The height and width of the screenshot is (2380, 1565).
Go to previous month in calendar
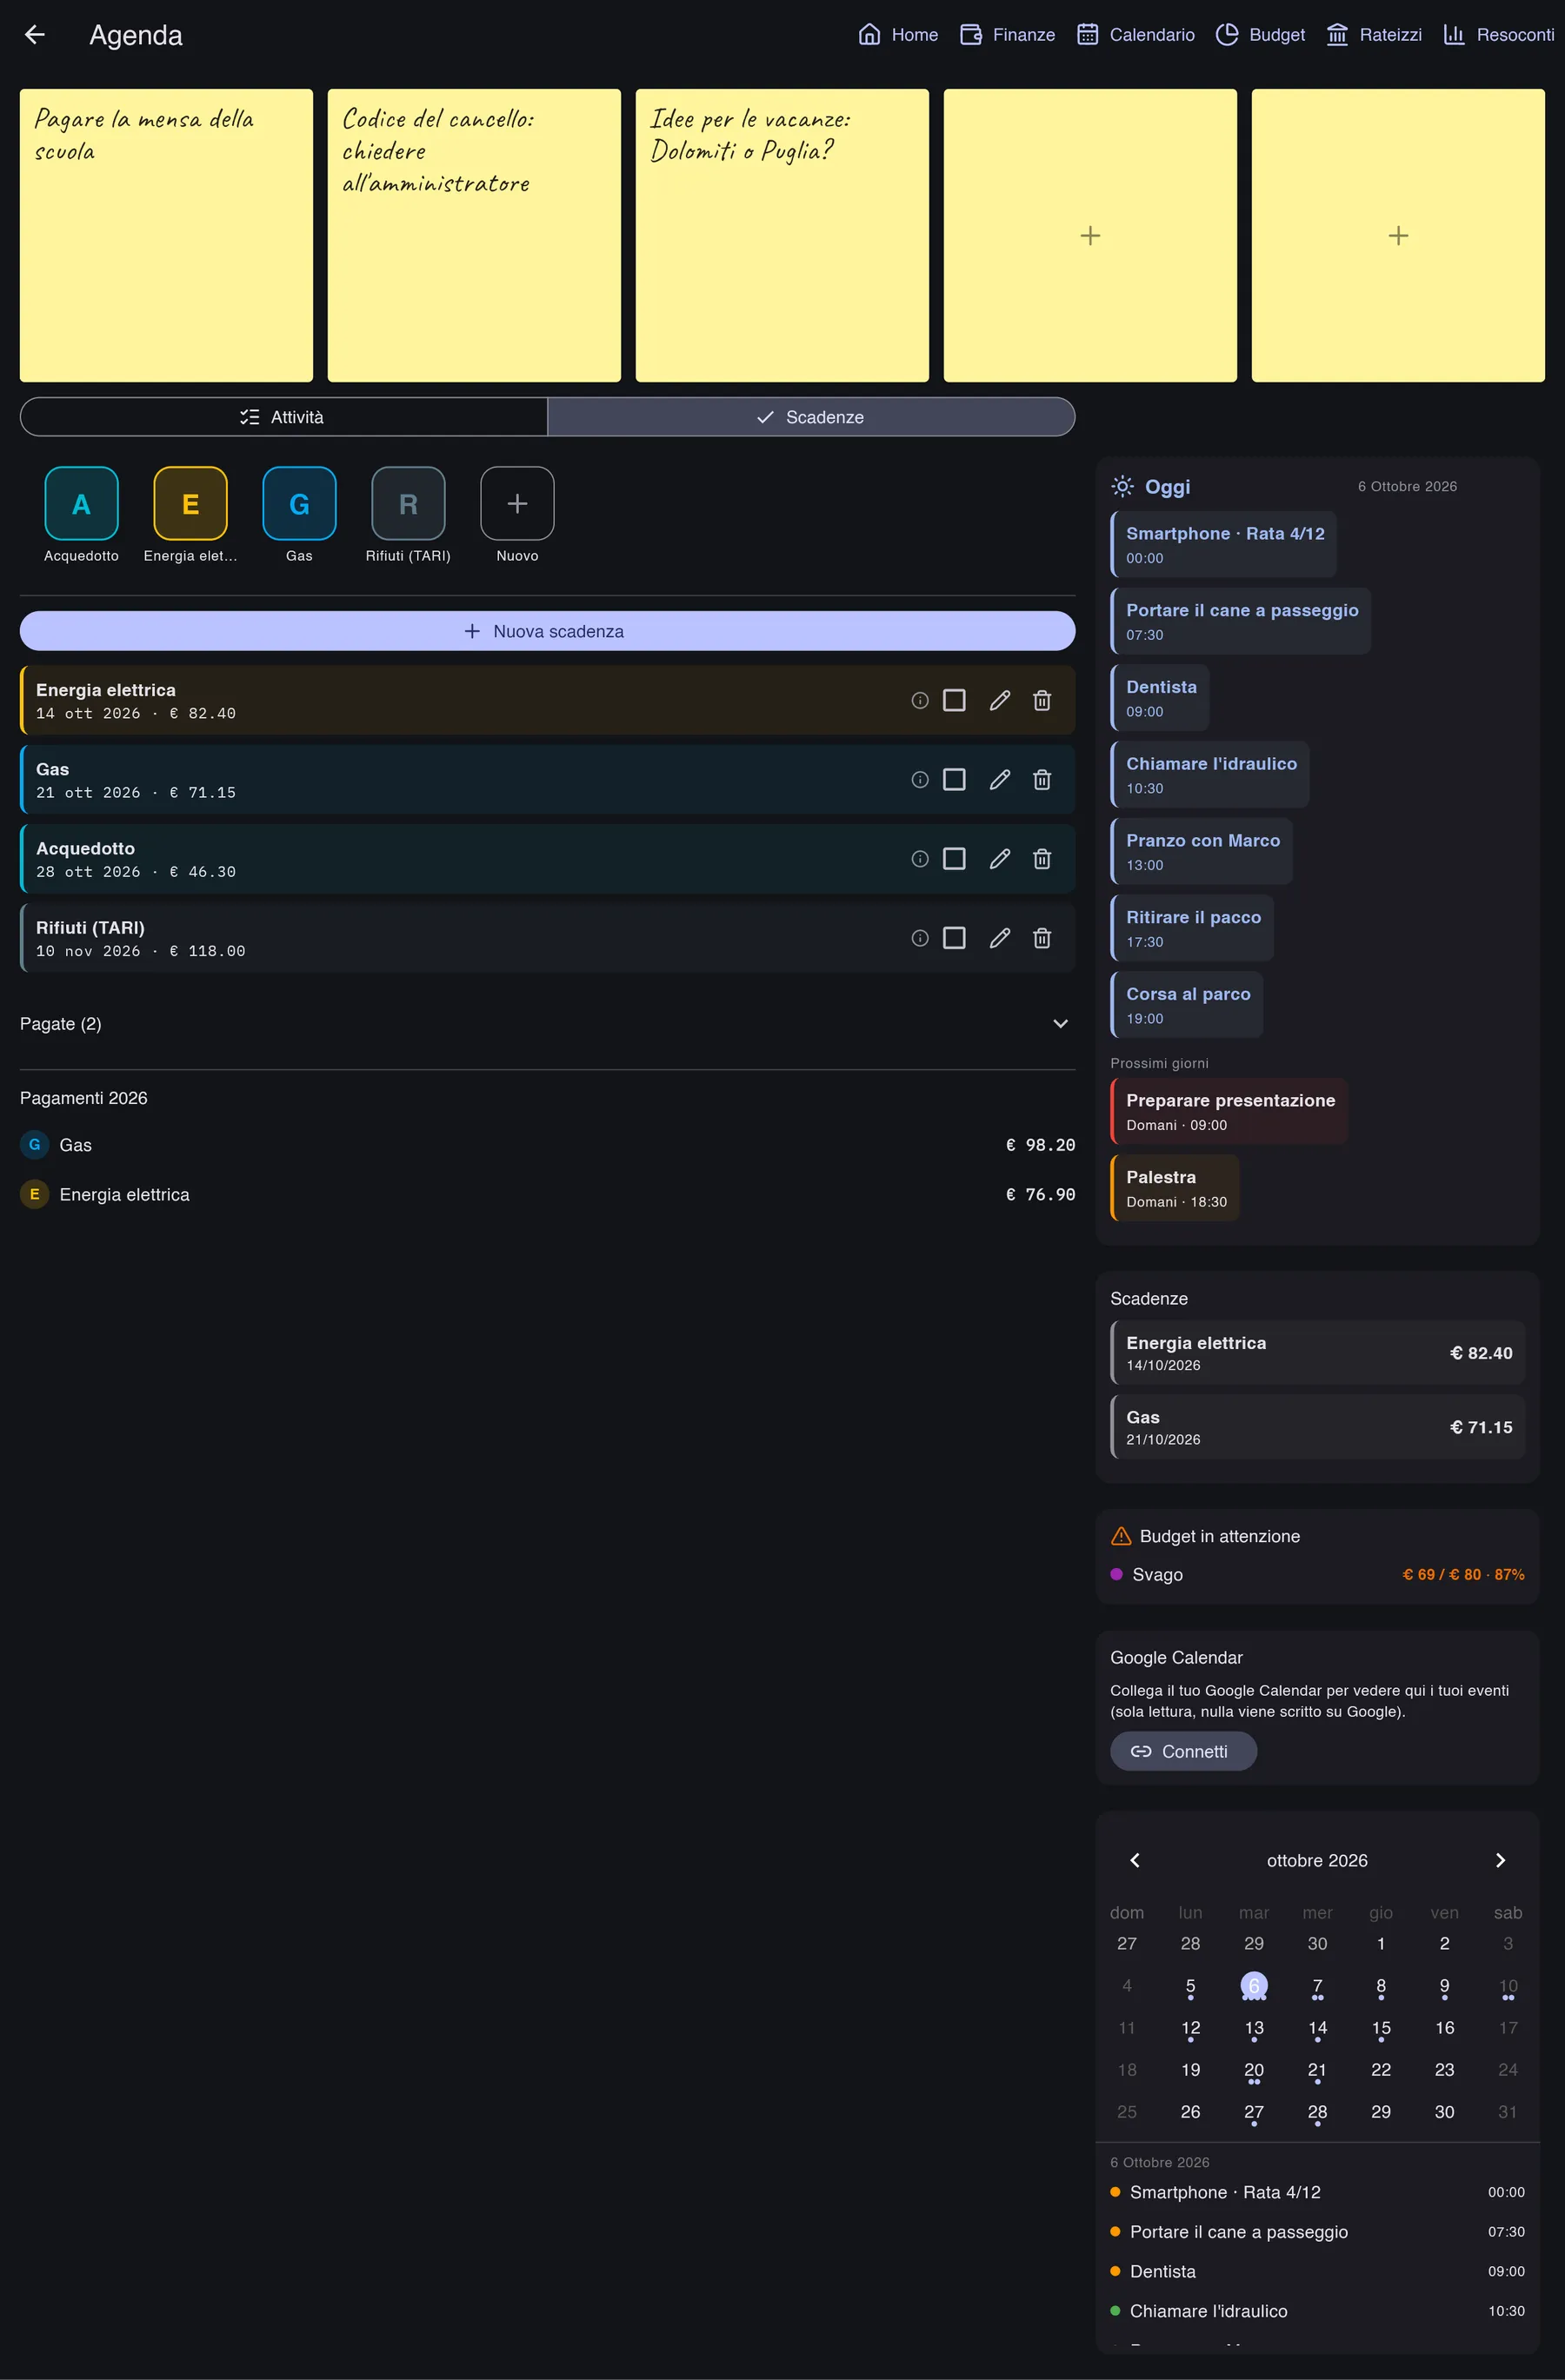point(1135,1860)
